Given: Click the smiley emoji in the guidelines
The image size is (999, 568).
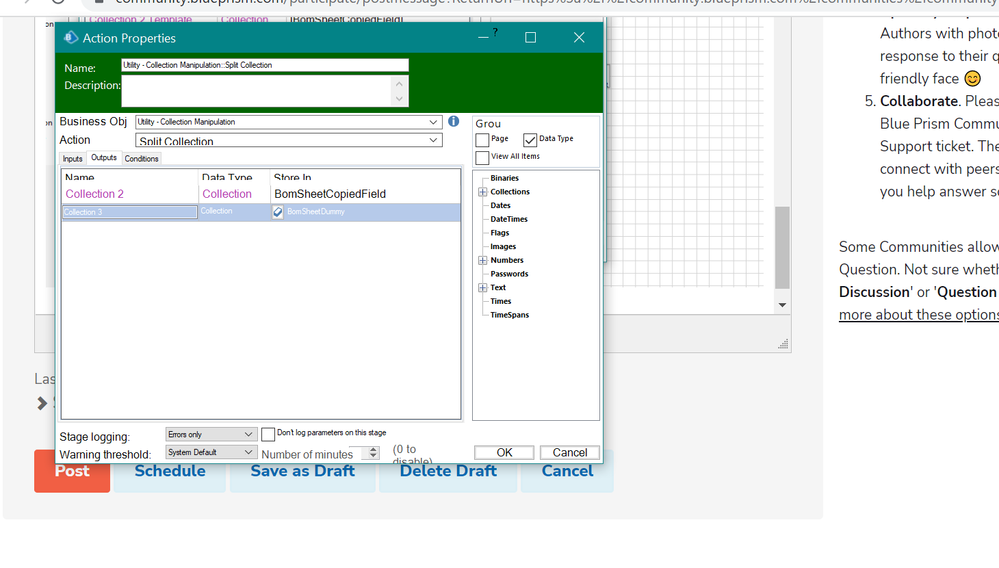Looking at the screenshot, I should [x=972, y=78].
